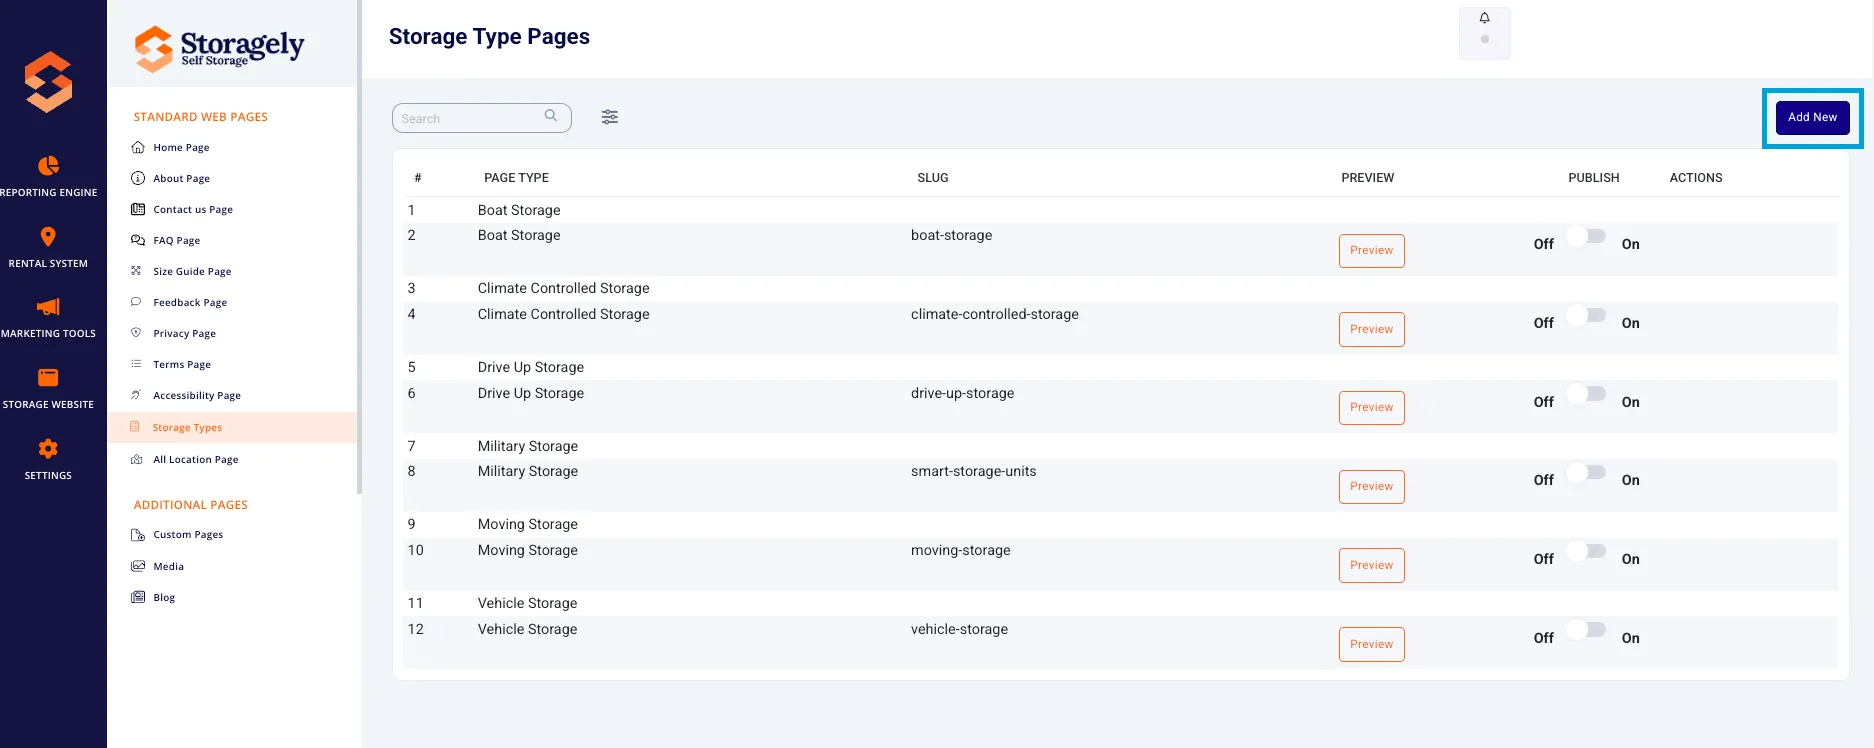The width and height of the screenshot is (1874, 748).
Task: Click the Add New button
Action: tap(1812, 117)
